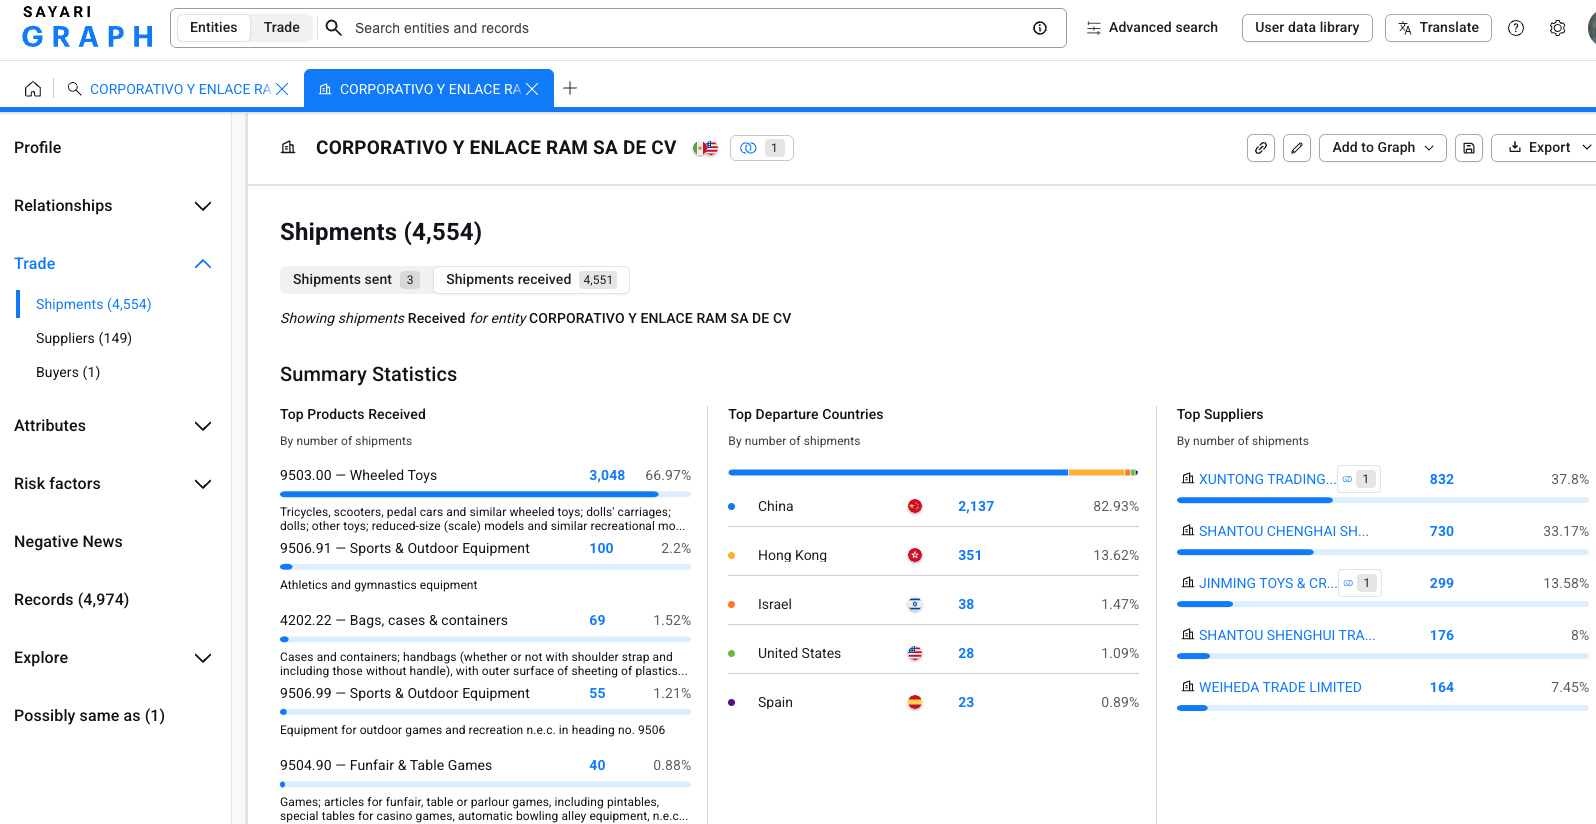1596x824 pixels.
Task: Click JINMING TOYS match badge
Action: tap(1360, 583)
